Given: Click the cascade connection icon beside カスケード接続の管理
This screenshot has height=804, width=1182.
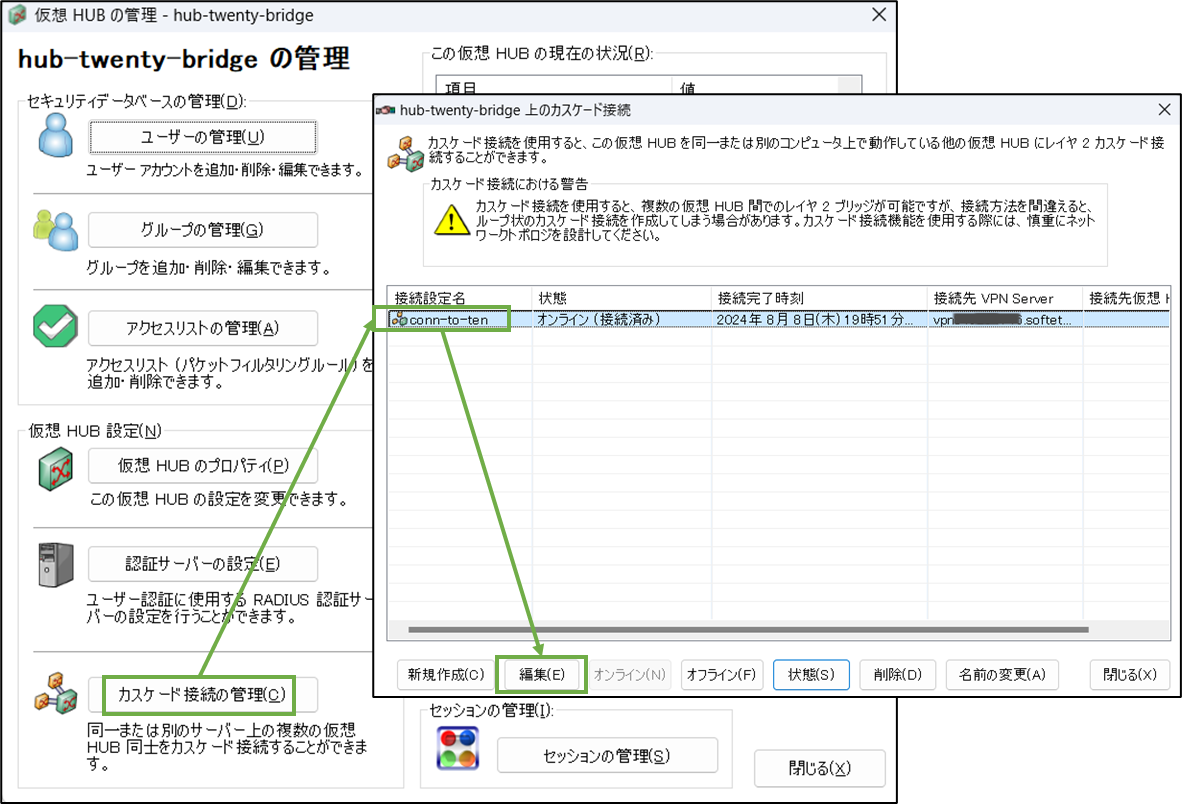Looking at the screenshot, I should tap(55, 691).
